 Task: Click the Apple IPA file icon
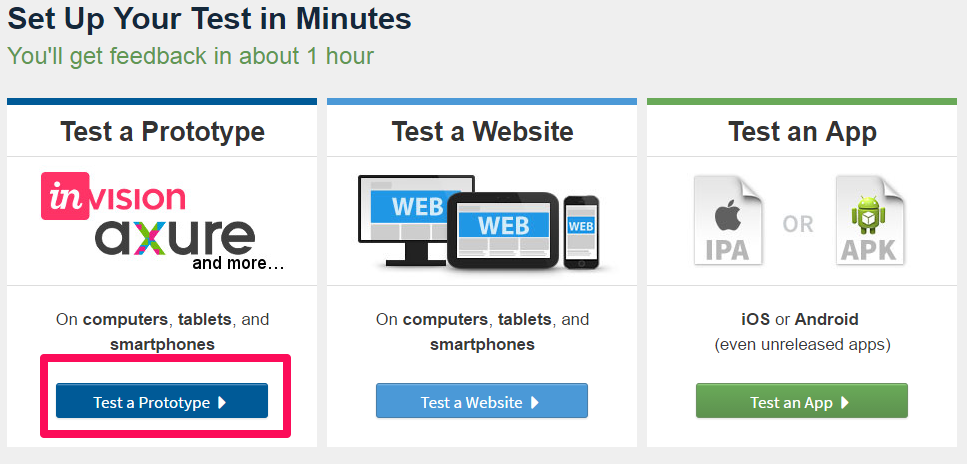[x=728, y=220]
